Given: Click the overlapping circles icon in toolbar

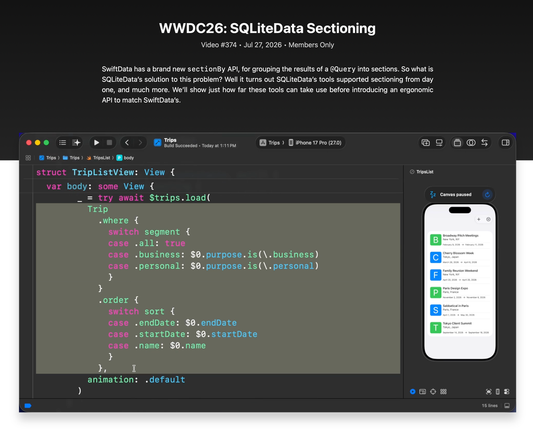Looking at the screenshot, I should (471, 143).
